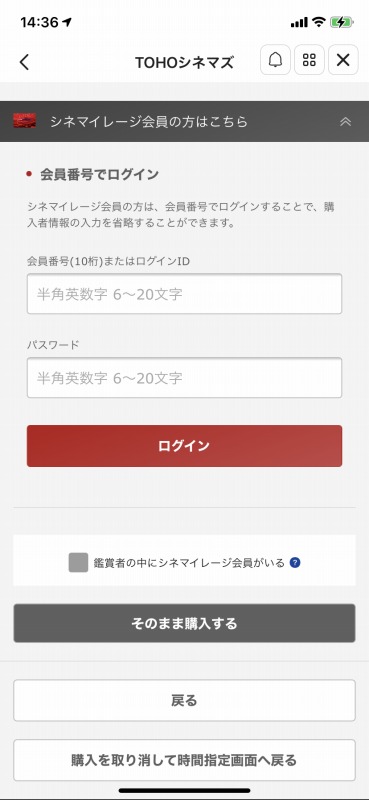Tap the home indicator bar at bottom
Screen dimensions: 369x800
tap(184, 790)
